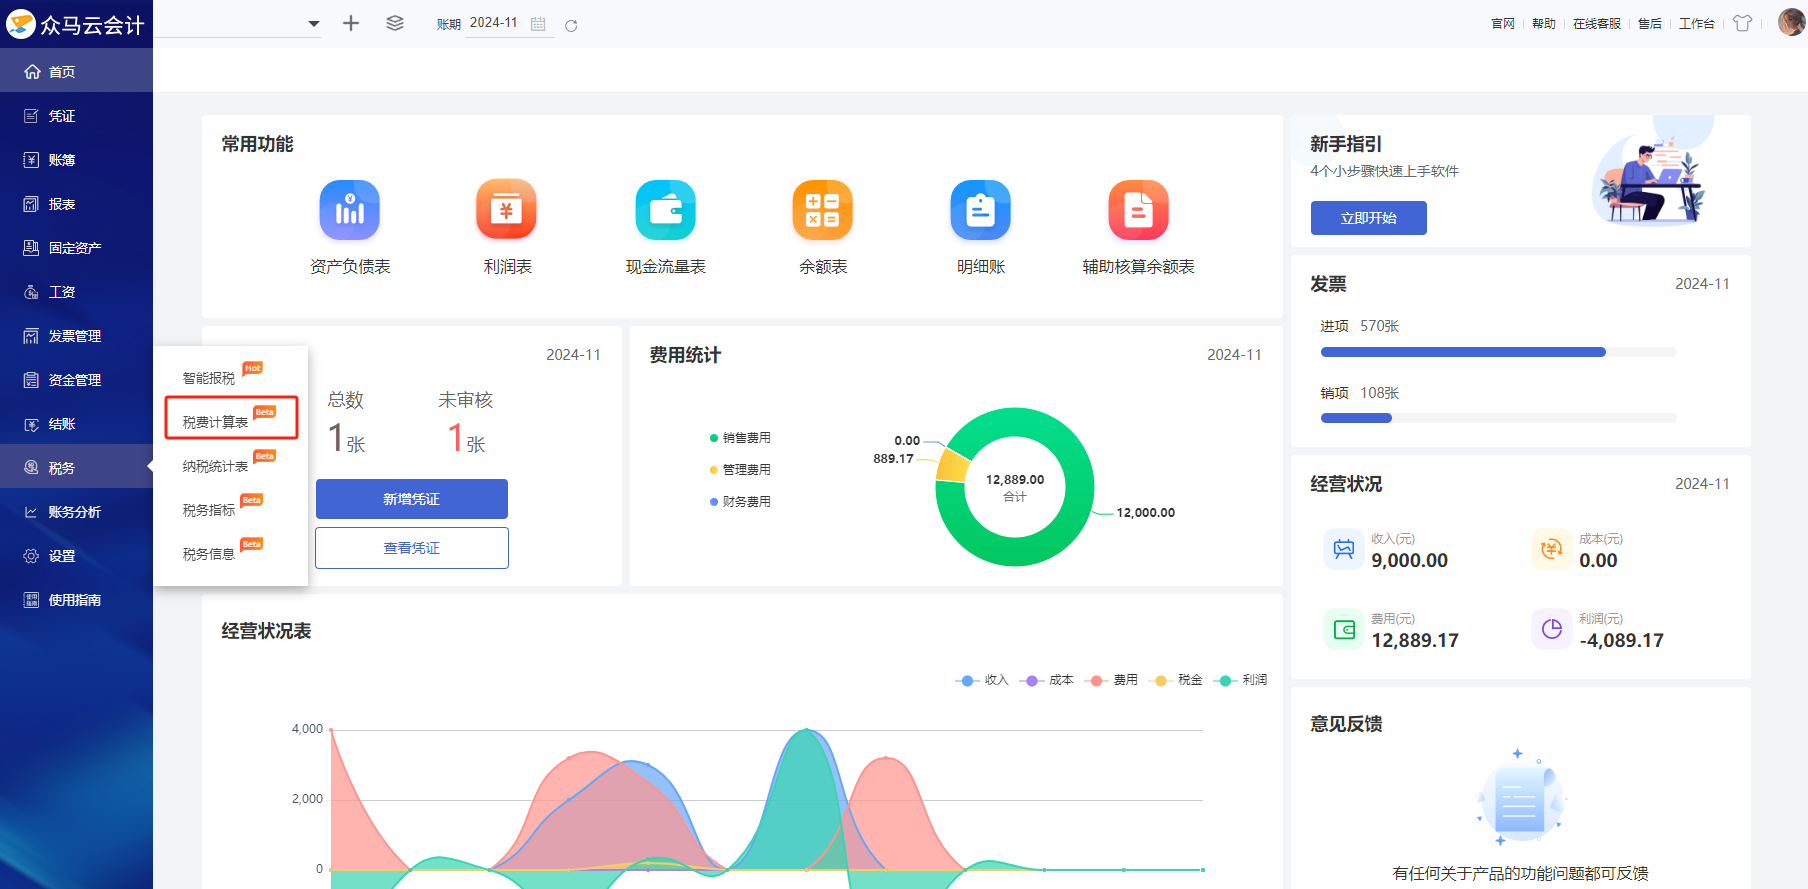This screenshot has height=889, width=1808.
Task: Open the shirt skin theme icon
Action: click(x=1743, y=23)
